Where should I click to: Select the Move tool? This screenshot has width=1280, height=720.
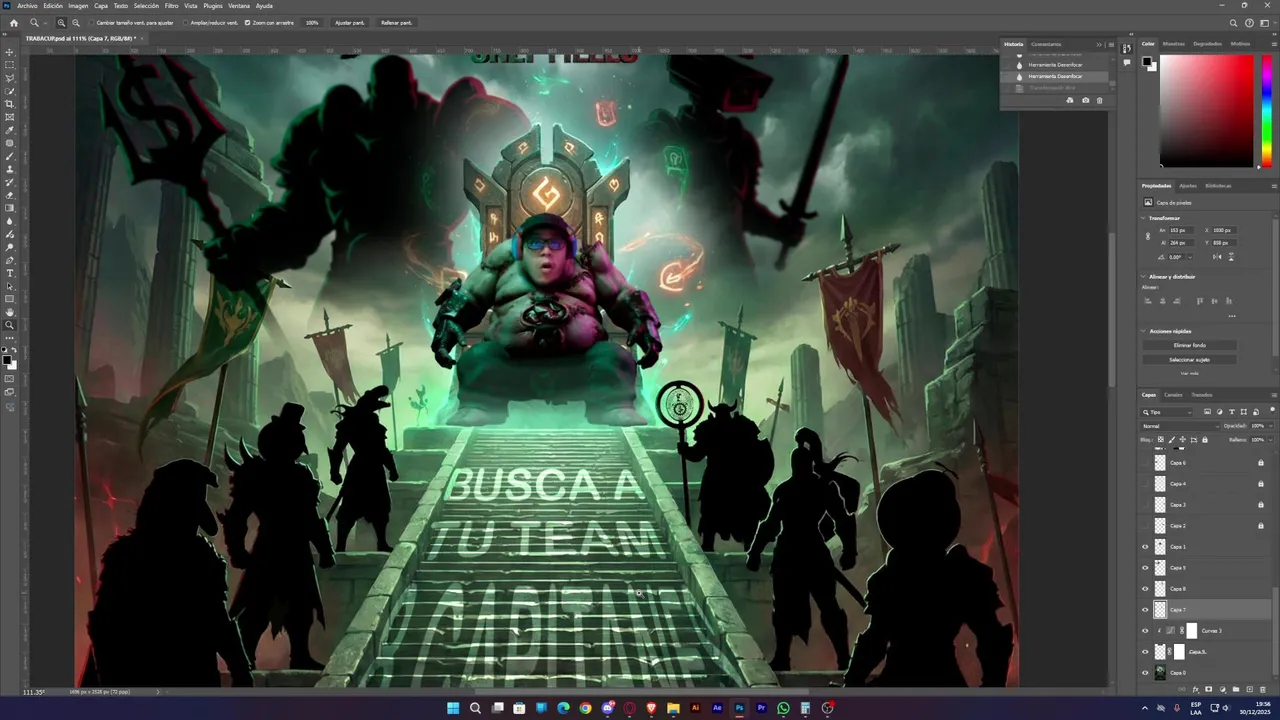coord(10,52)
